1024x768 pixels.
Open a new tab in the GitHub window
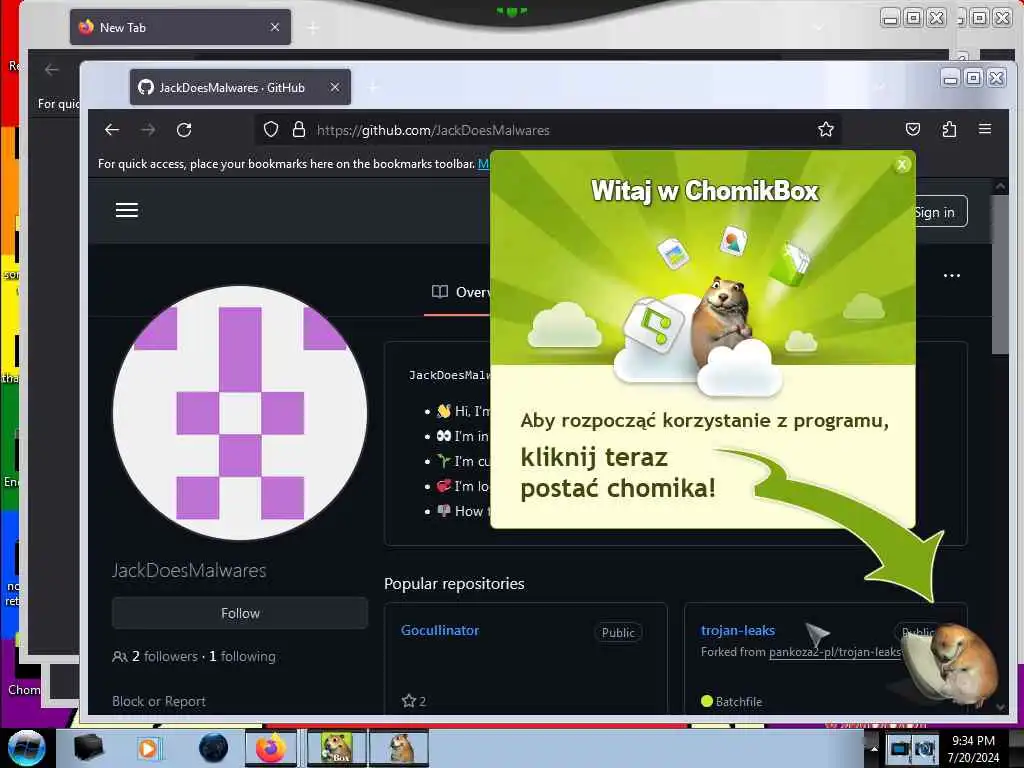coord(374,88)
